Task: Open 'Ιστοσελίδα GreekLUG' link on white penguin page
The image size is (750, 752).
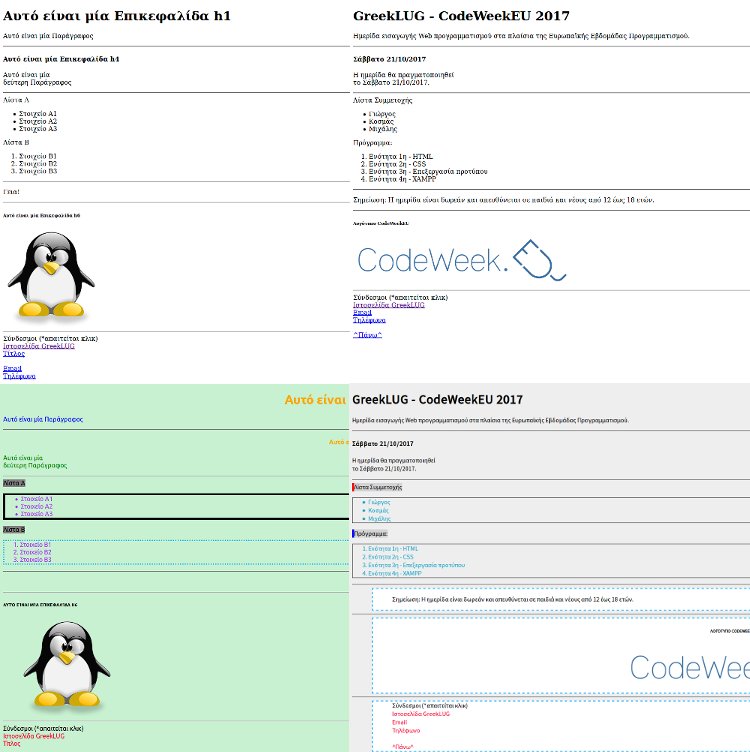Action: 39,346
